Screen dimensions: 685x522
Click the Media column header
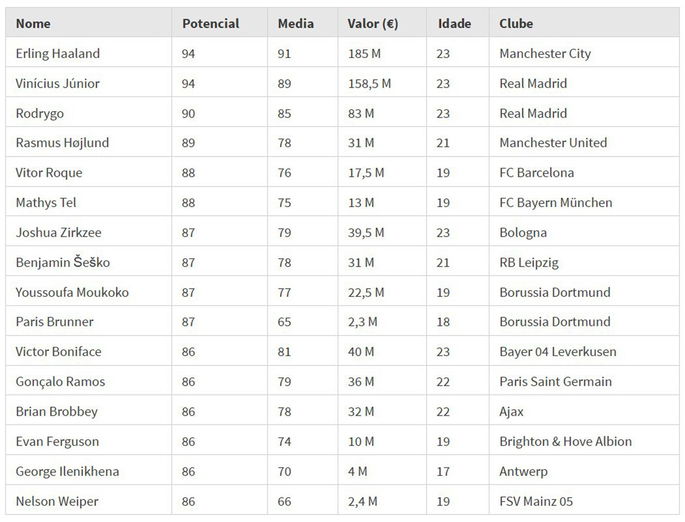pos(296,23)
